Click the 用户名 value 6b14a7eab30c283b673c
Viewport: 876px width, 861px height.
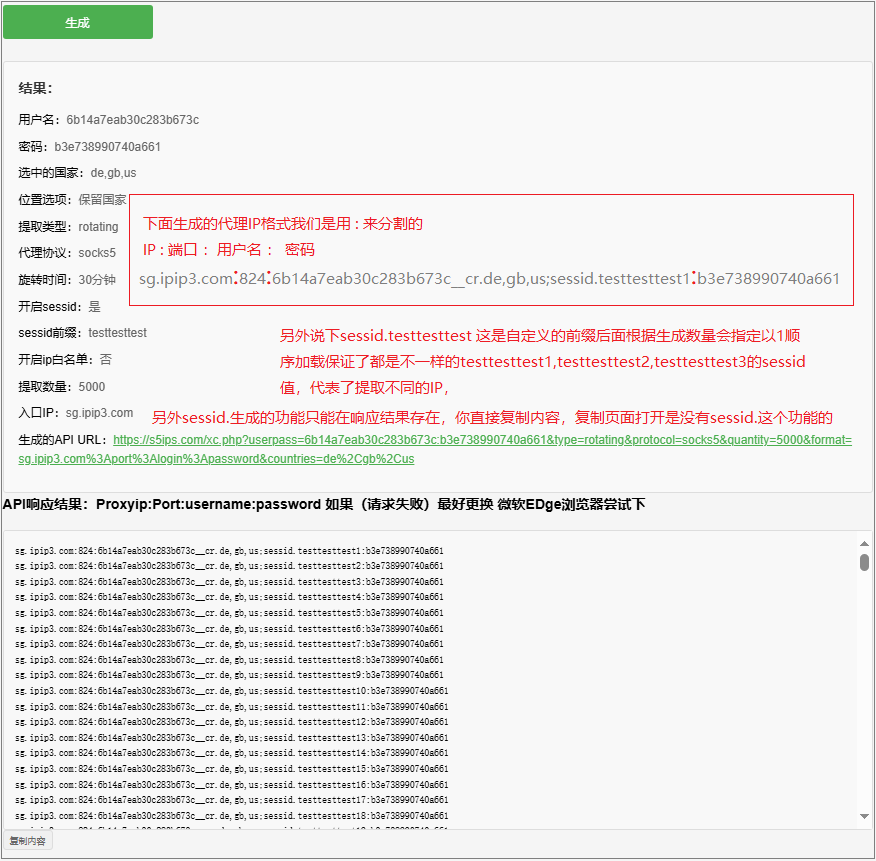132,120
